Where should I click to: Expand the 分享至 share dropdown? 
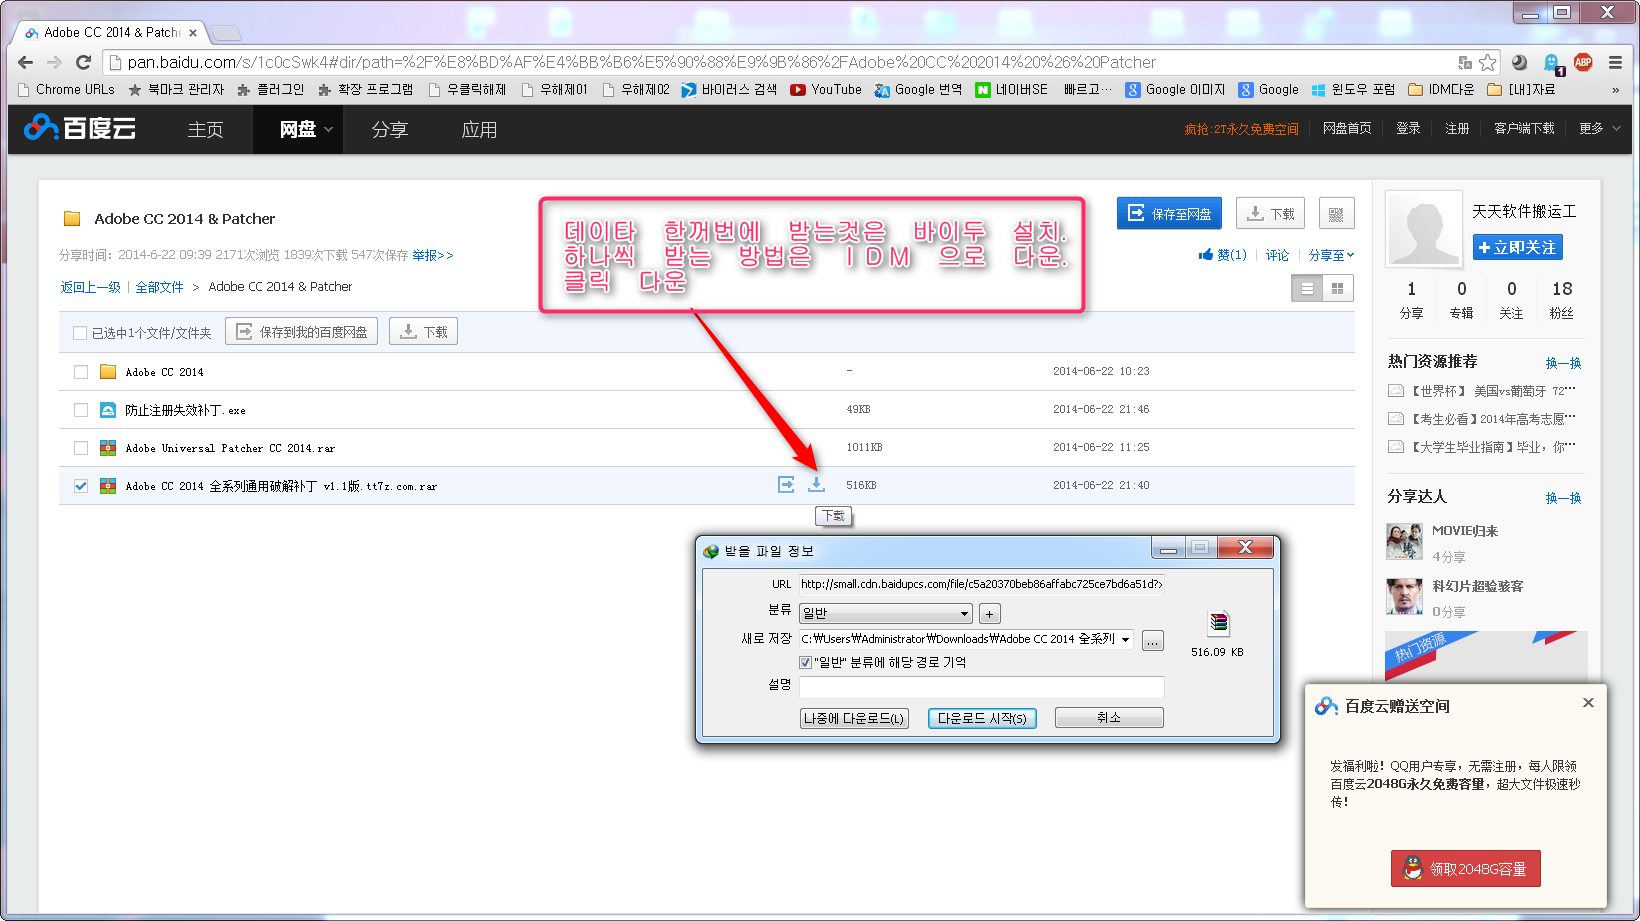tap(1331, 255)
